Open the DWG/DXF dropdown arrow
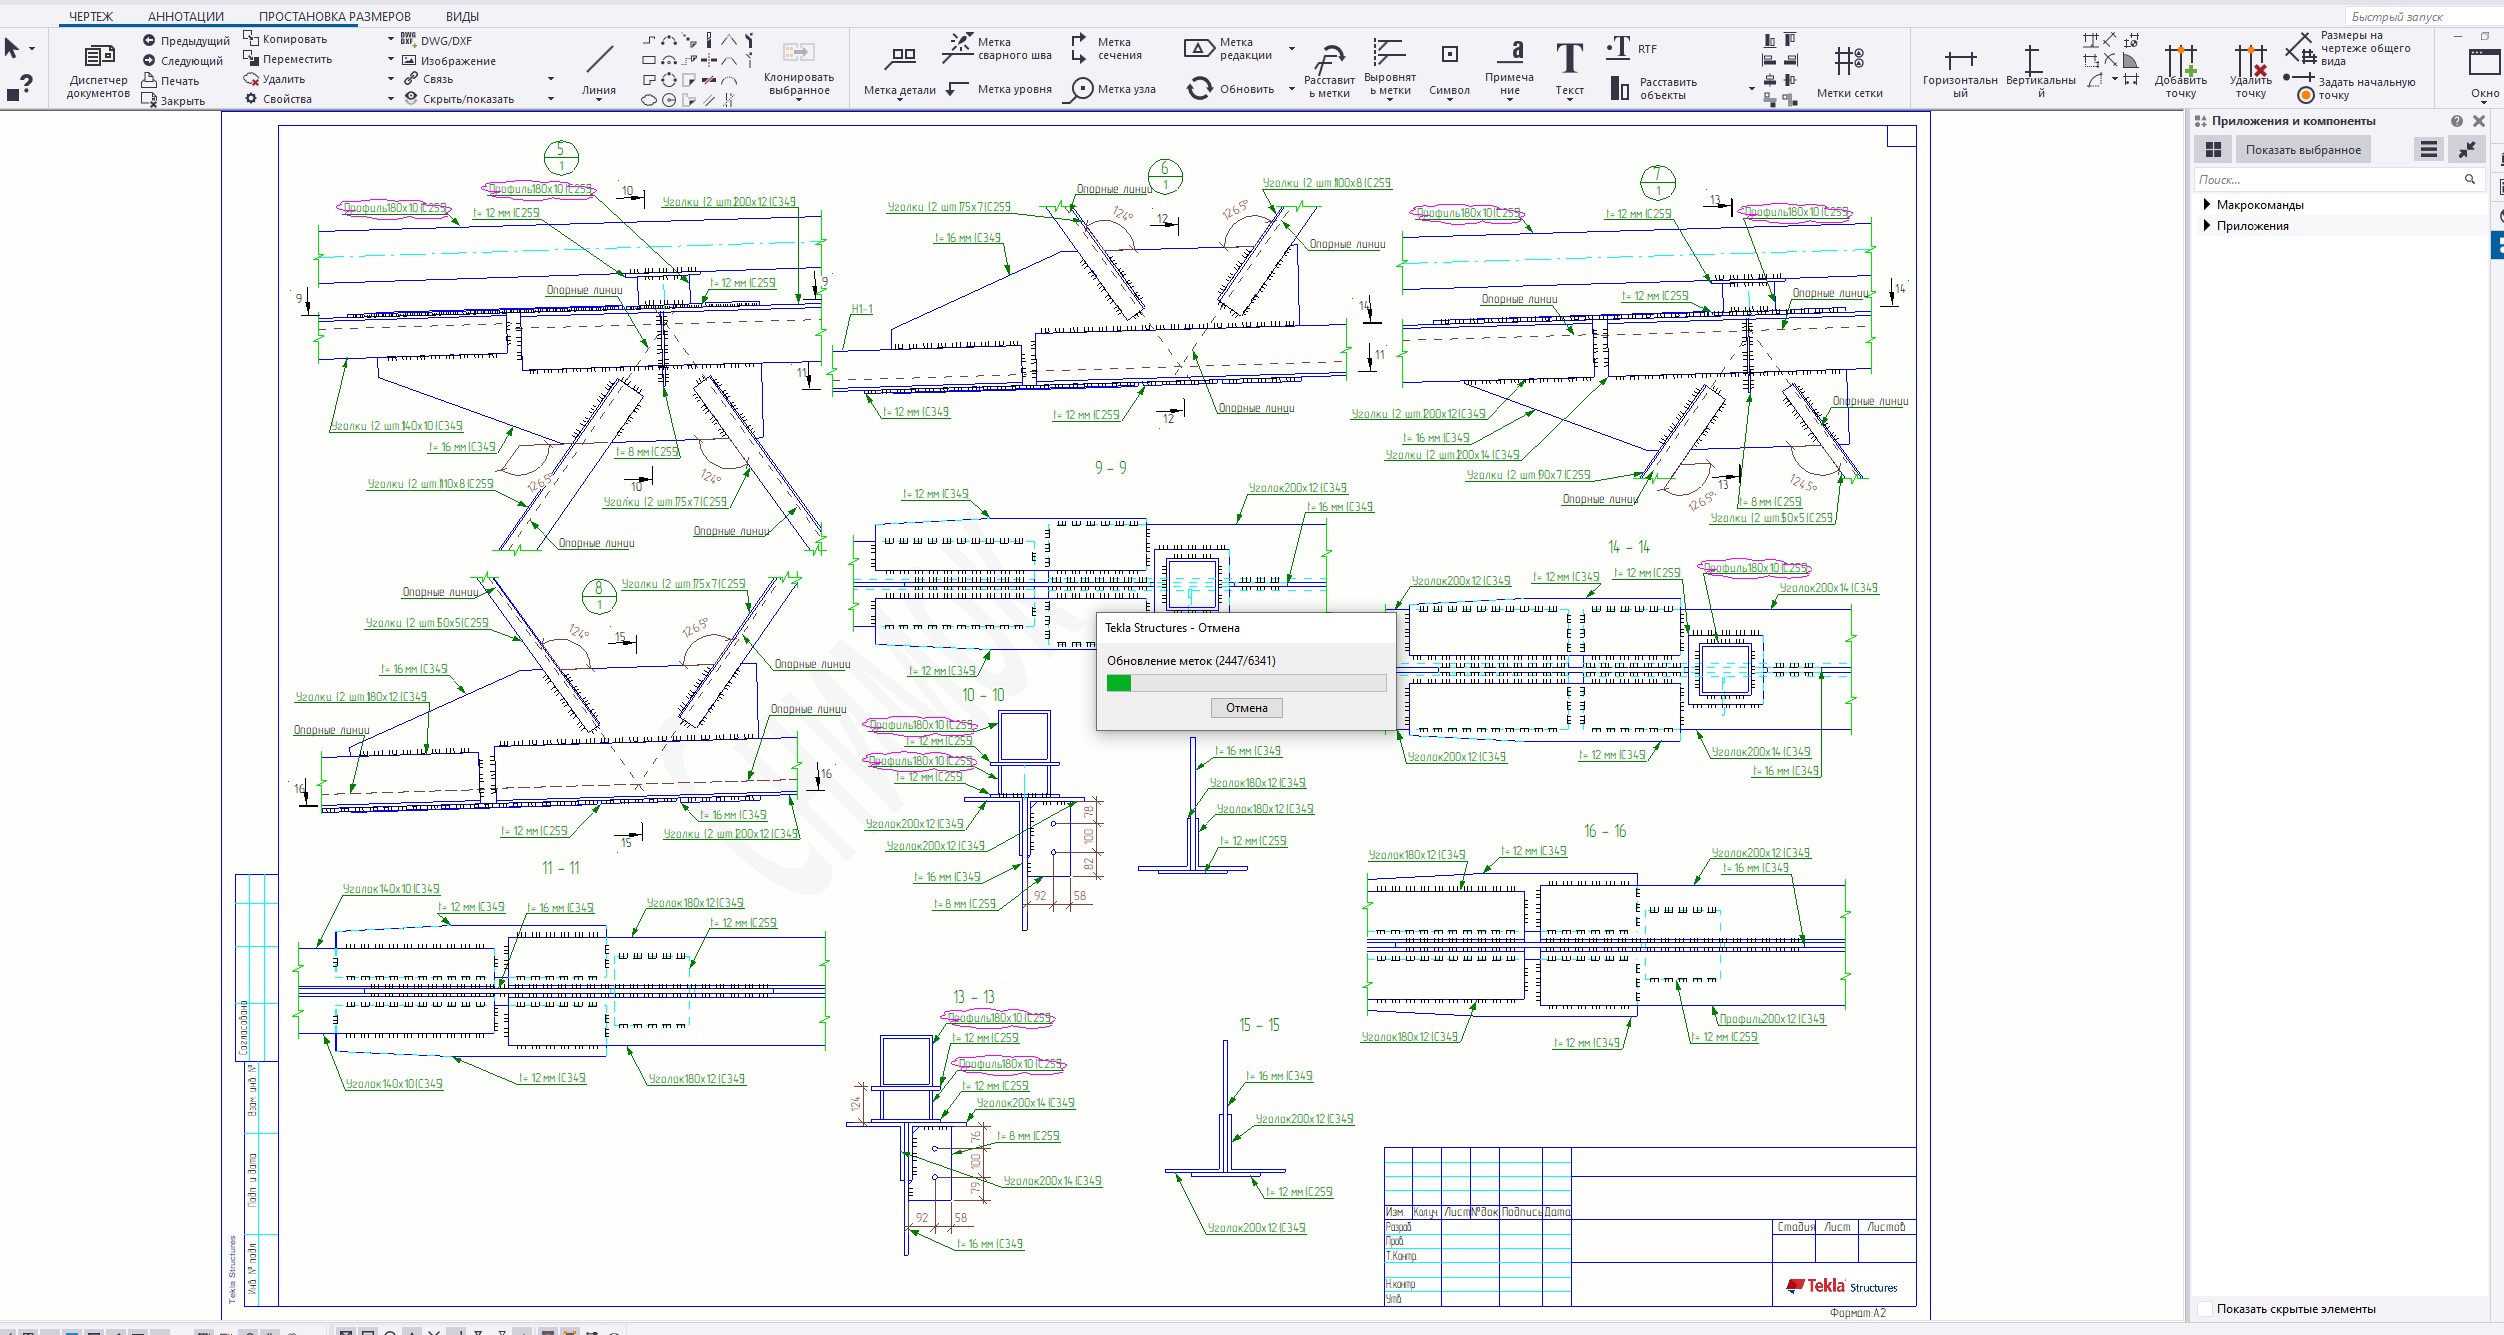Viewport: 2504px width, 1335px height. pos(391,40)
